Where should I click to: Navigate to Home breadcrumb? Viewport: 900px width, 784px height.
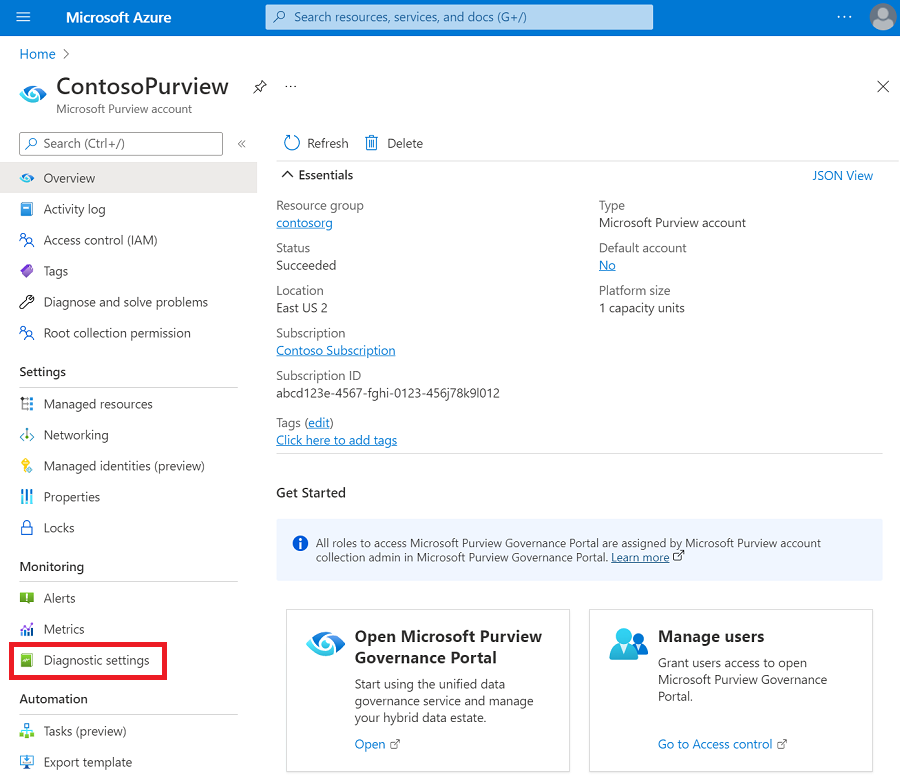pyautogui.click(x=37, y=54)
